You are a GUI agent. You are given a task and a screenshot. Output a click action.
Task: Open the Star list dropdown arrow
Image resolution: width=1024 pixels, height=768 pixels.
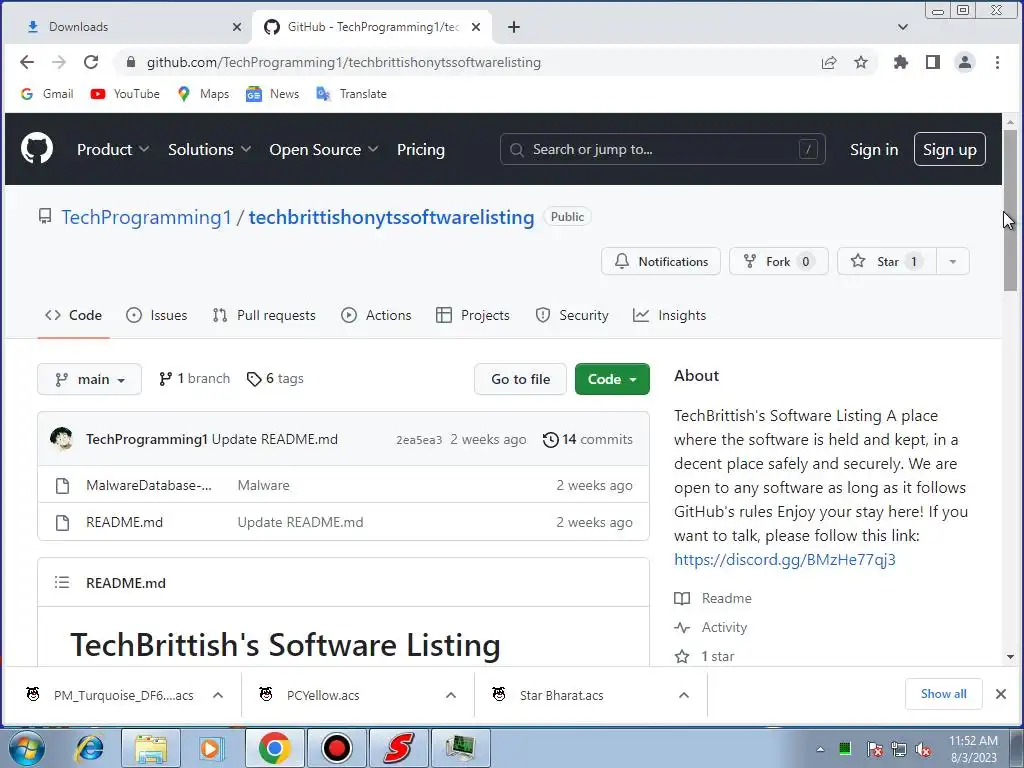953,261
